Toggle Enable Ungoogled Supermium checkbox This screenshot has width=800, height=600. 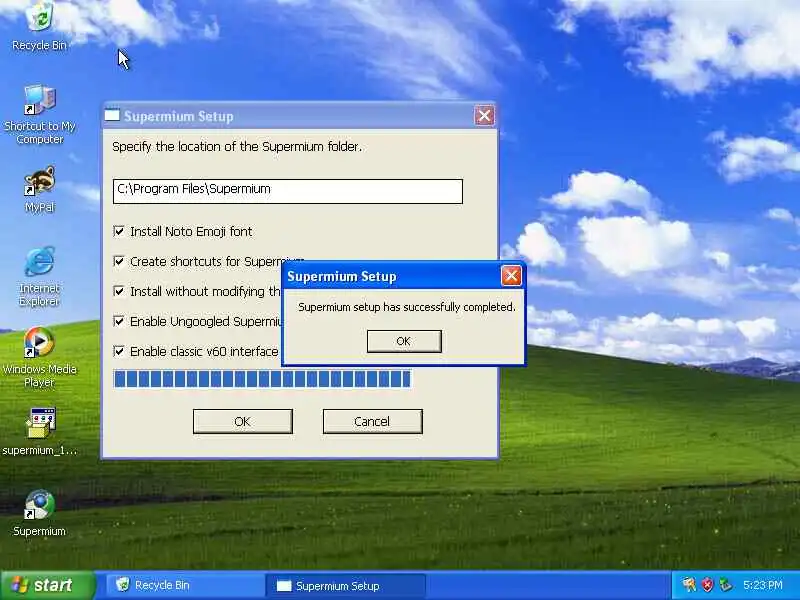pos(119,321)
